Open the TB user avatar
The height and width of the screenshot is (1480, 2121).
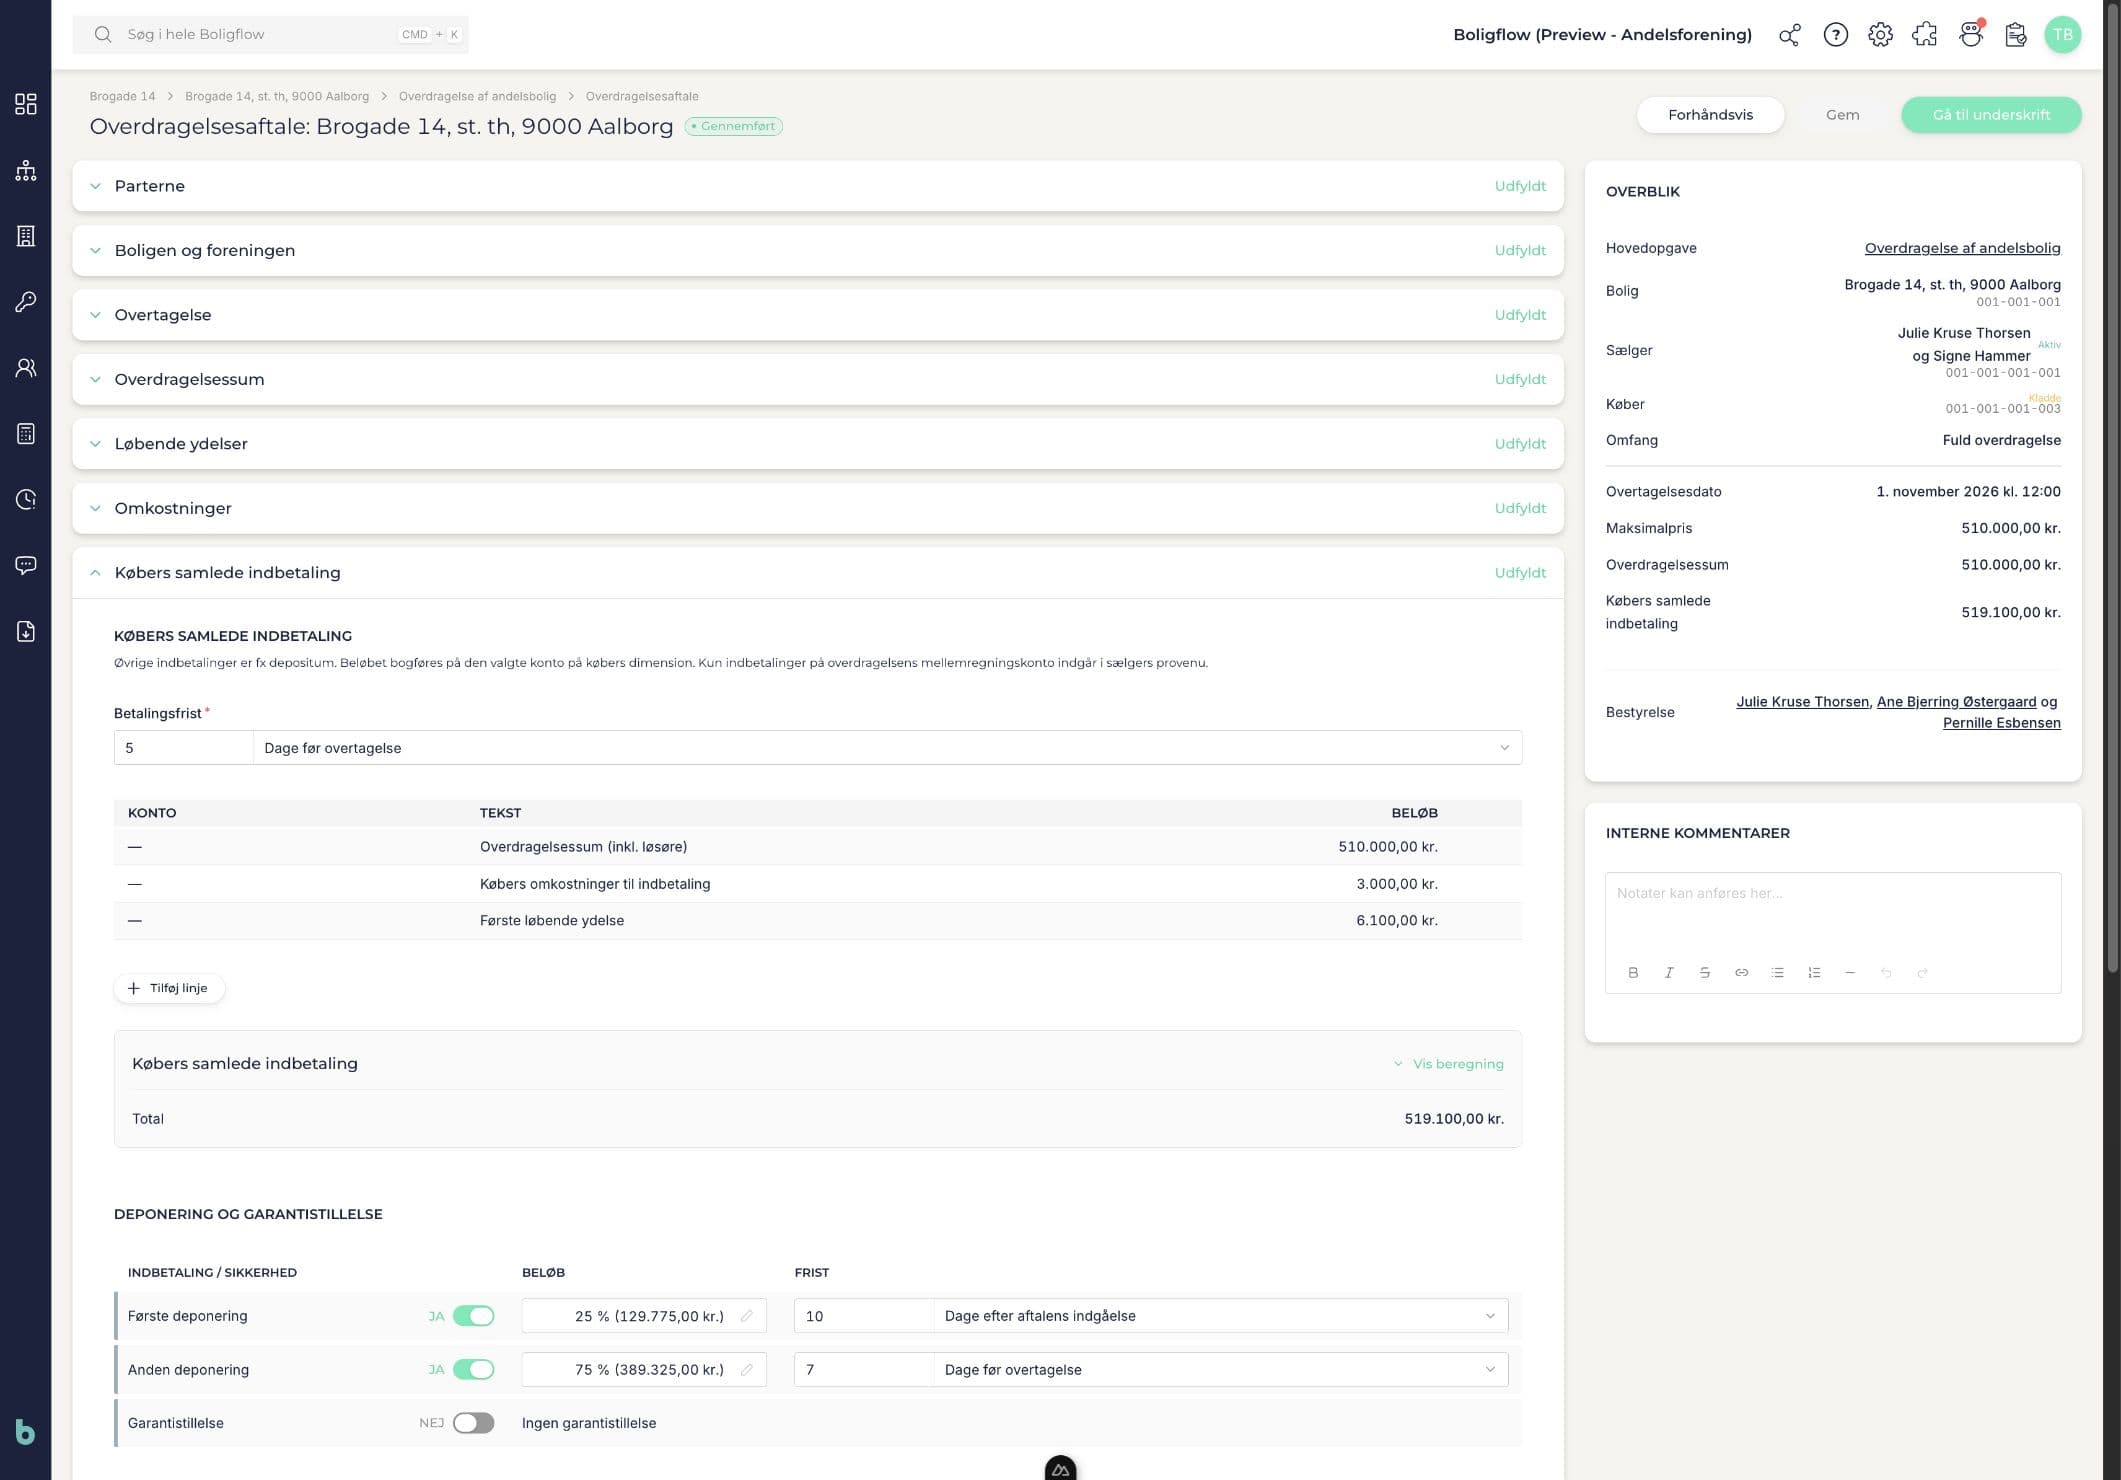coord(2062,35)
